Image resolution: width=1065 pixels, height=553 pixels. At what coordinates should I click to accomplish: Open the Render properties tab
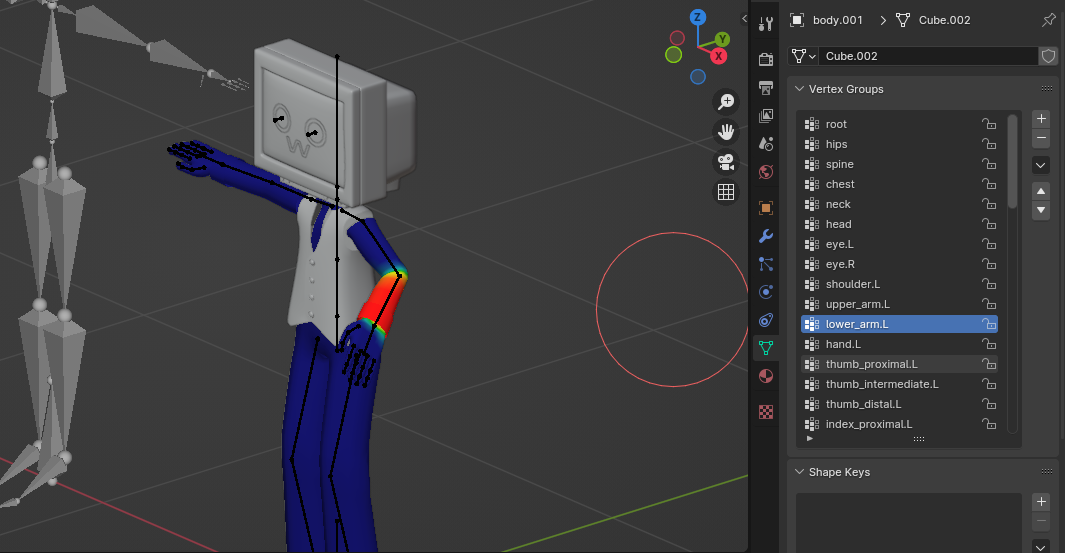(x=765, y=59)
